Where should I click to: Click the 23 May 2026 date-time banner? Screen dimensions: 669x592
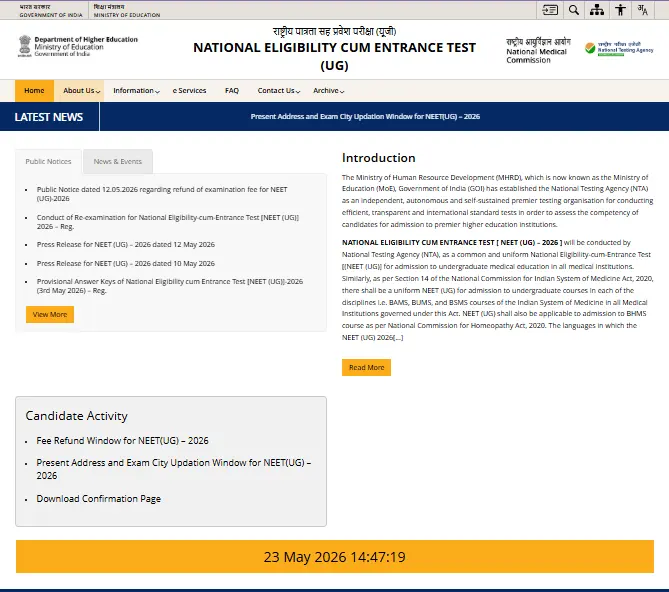click(x=335, y=557)
